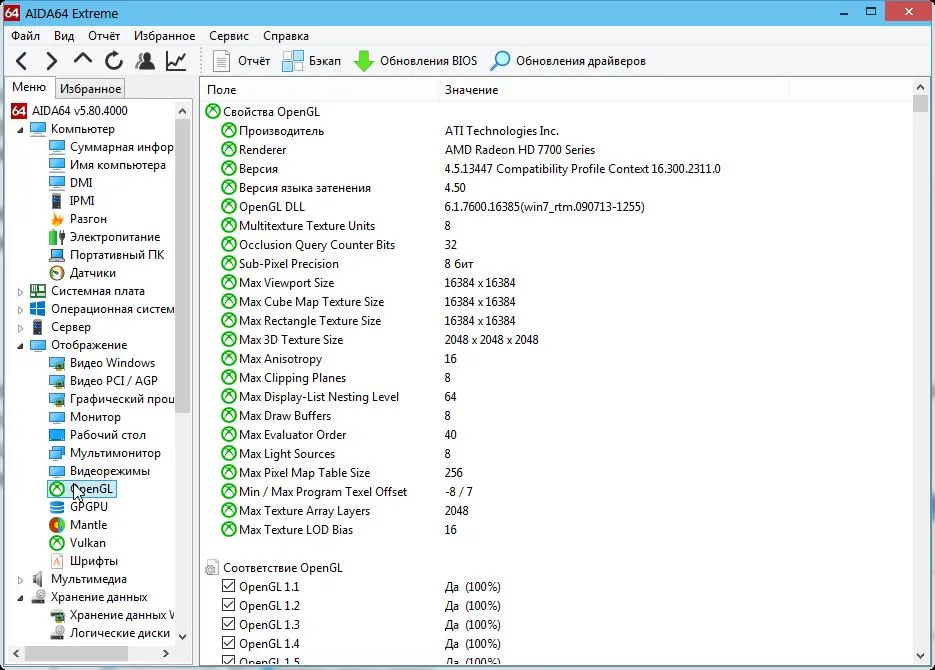Sort by the Поле column header
The width and height of the screenshot is (935, 670).
point(319,89)
